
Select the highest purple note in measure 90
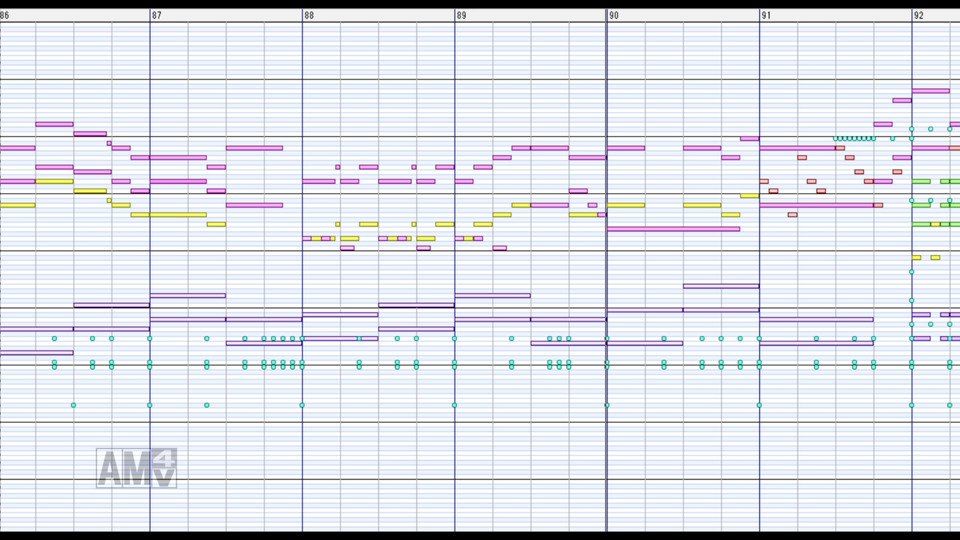tap(721, 286)
